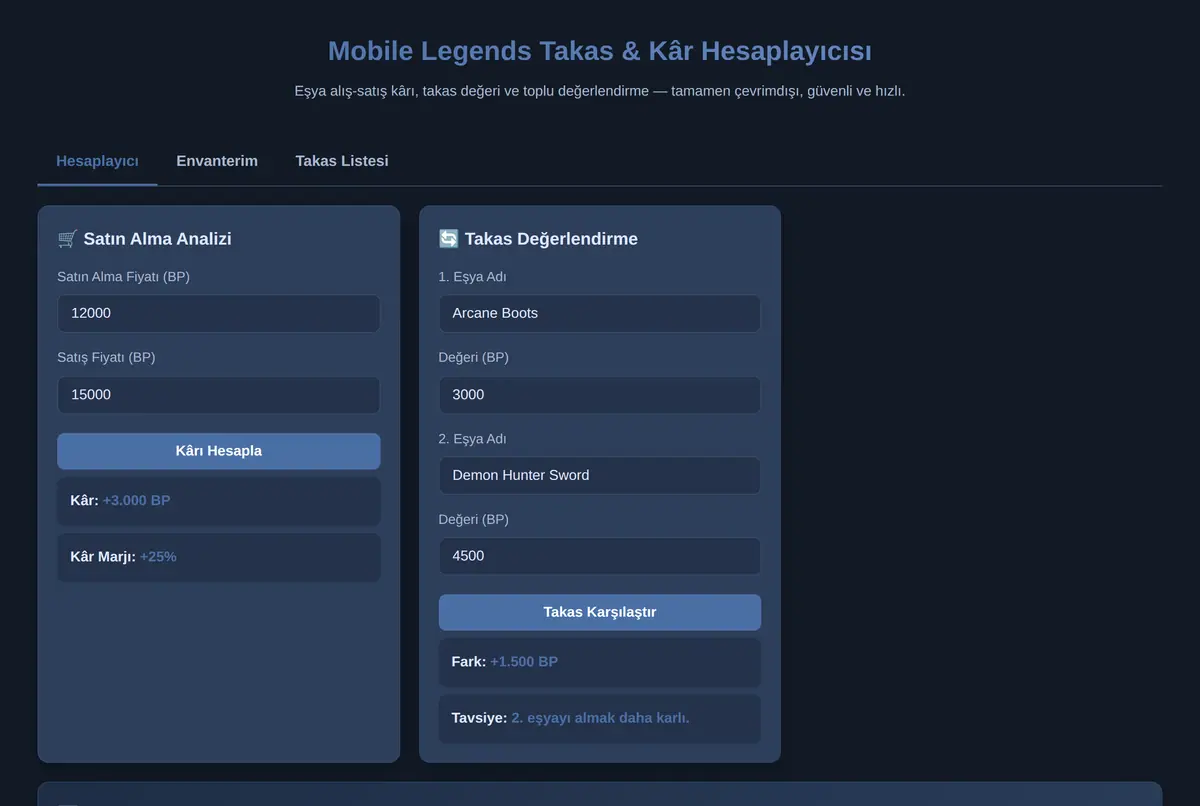Select the Kâr Marjı result +25%
1200x806 pixels.
pyautogui.click(x=158, y=556)
